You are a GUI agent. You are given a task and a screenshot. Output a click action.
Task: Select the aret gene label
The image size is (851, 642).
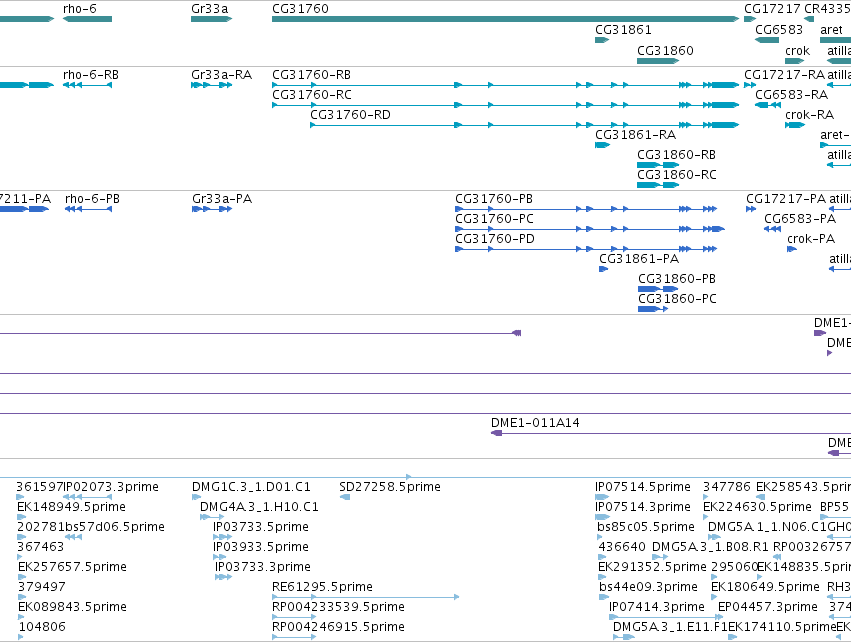[831, 29]
